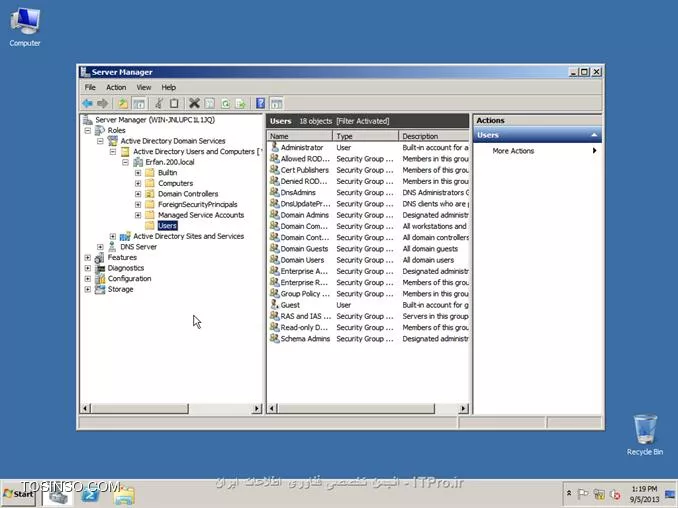Sort list by Name column header

coord(300,136)
